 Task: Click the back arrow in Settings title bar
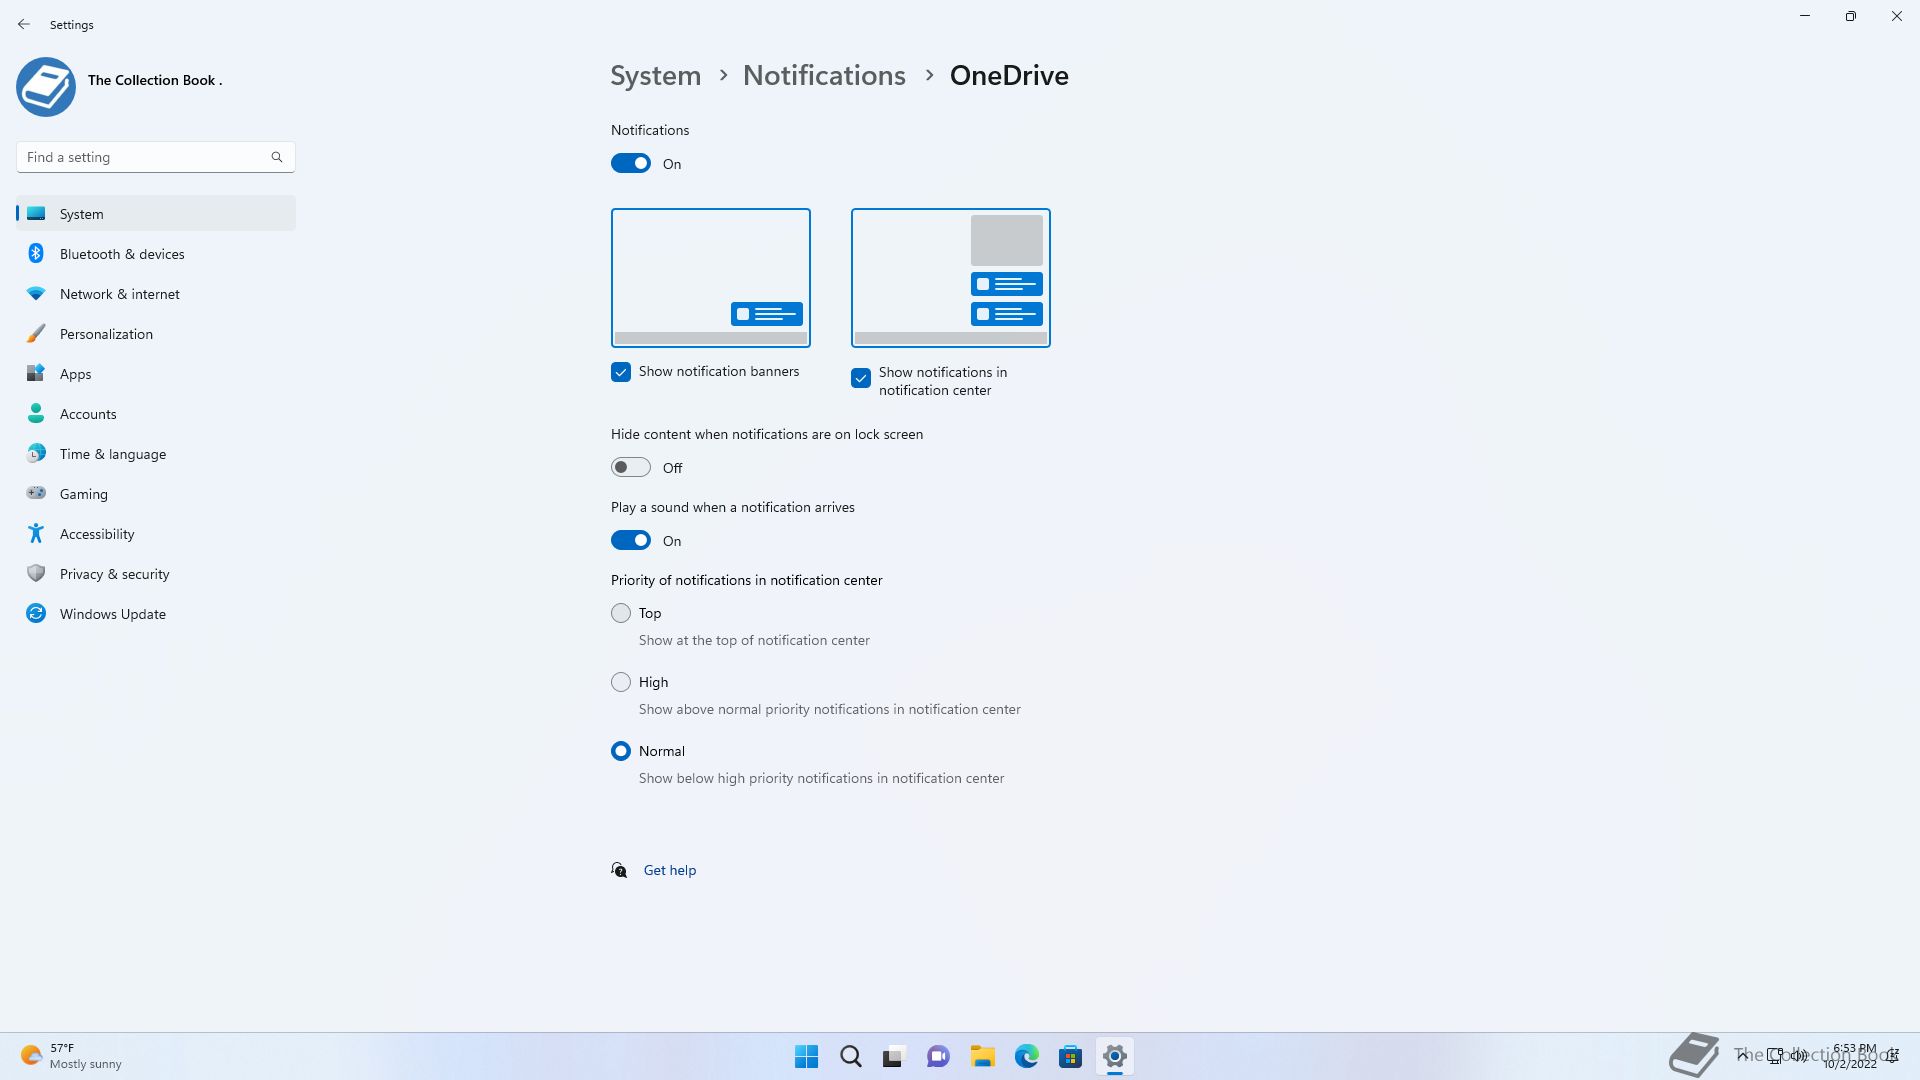coord(24,24)
